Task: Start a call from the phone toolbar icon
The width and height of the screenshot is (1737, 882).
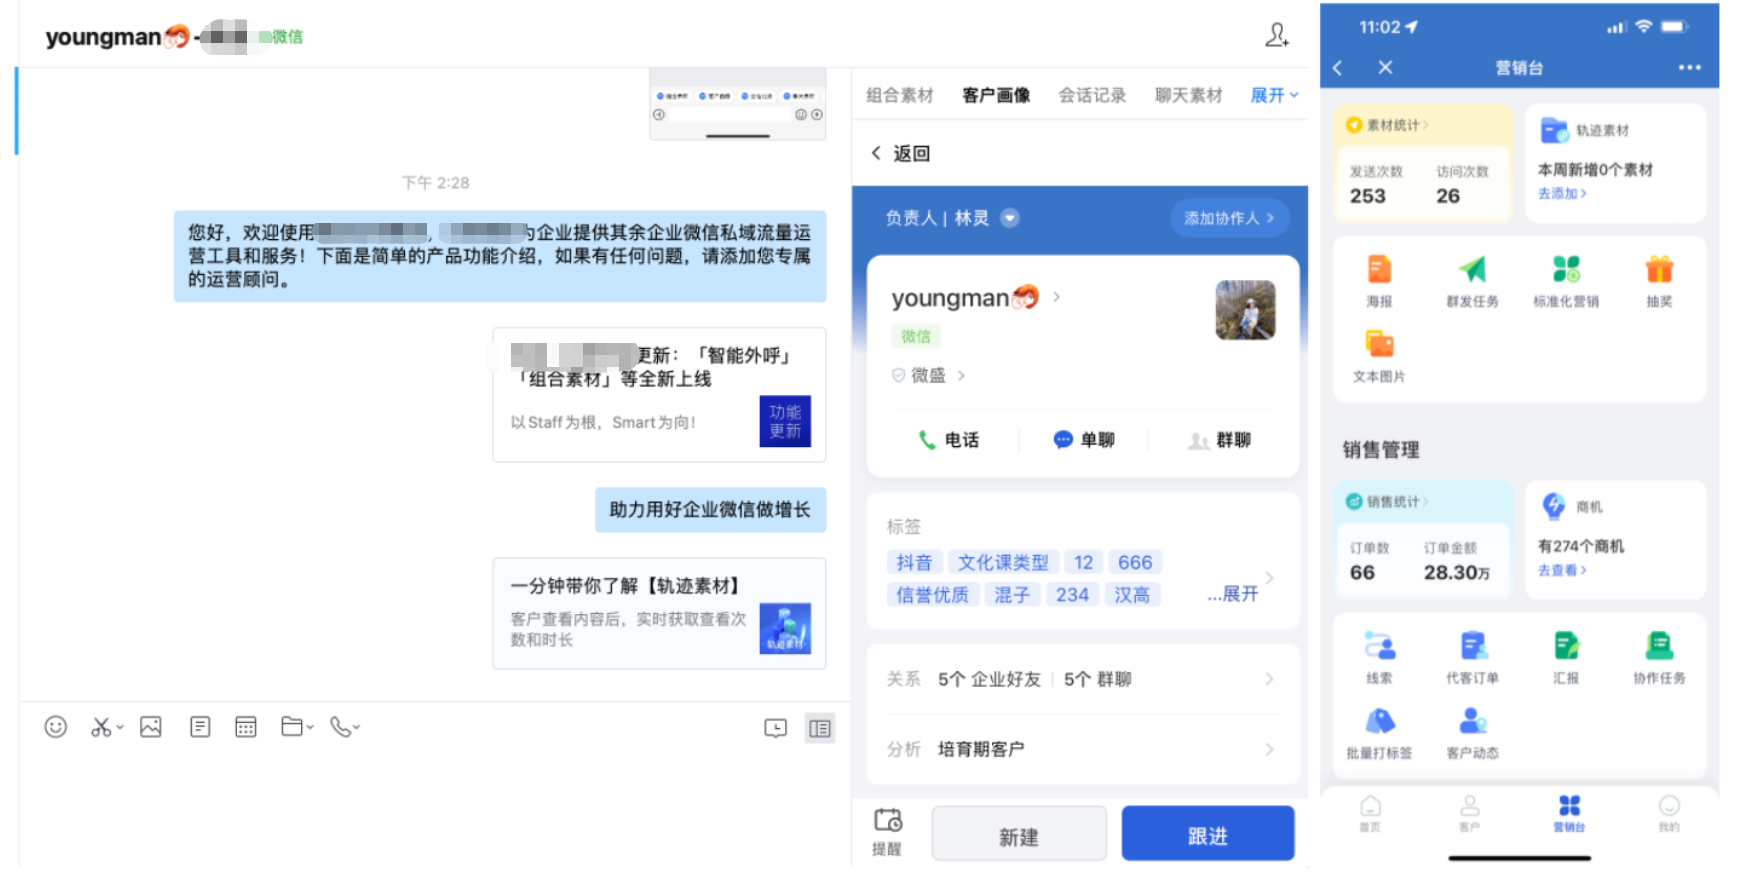Action: click(341, 727)
